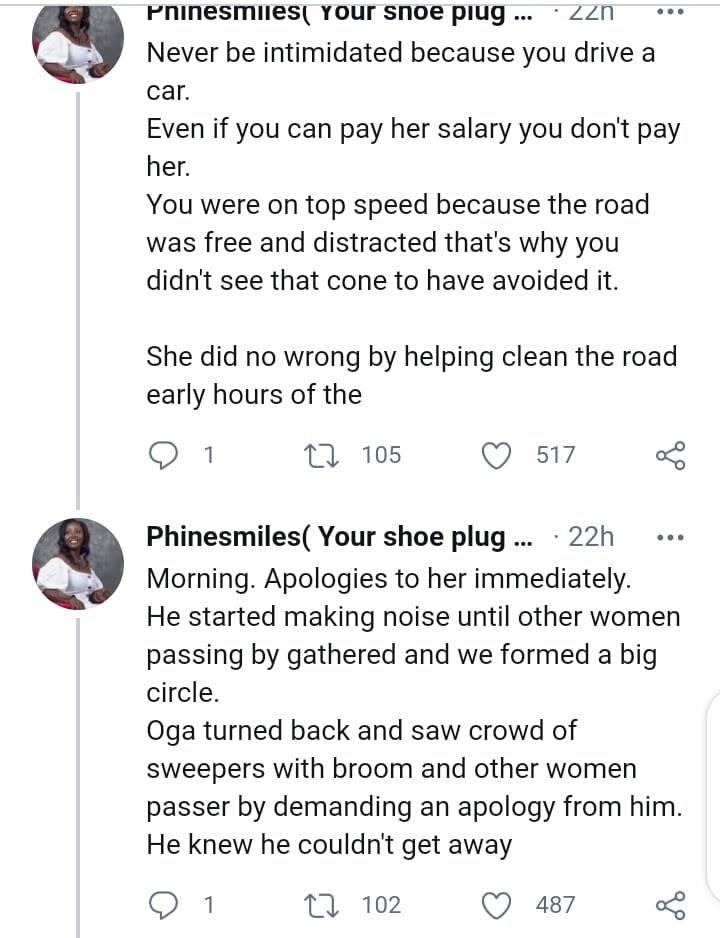Toggle the heart on the tweet with 517 likes

[x=496, y=455]
